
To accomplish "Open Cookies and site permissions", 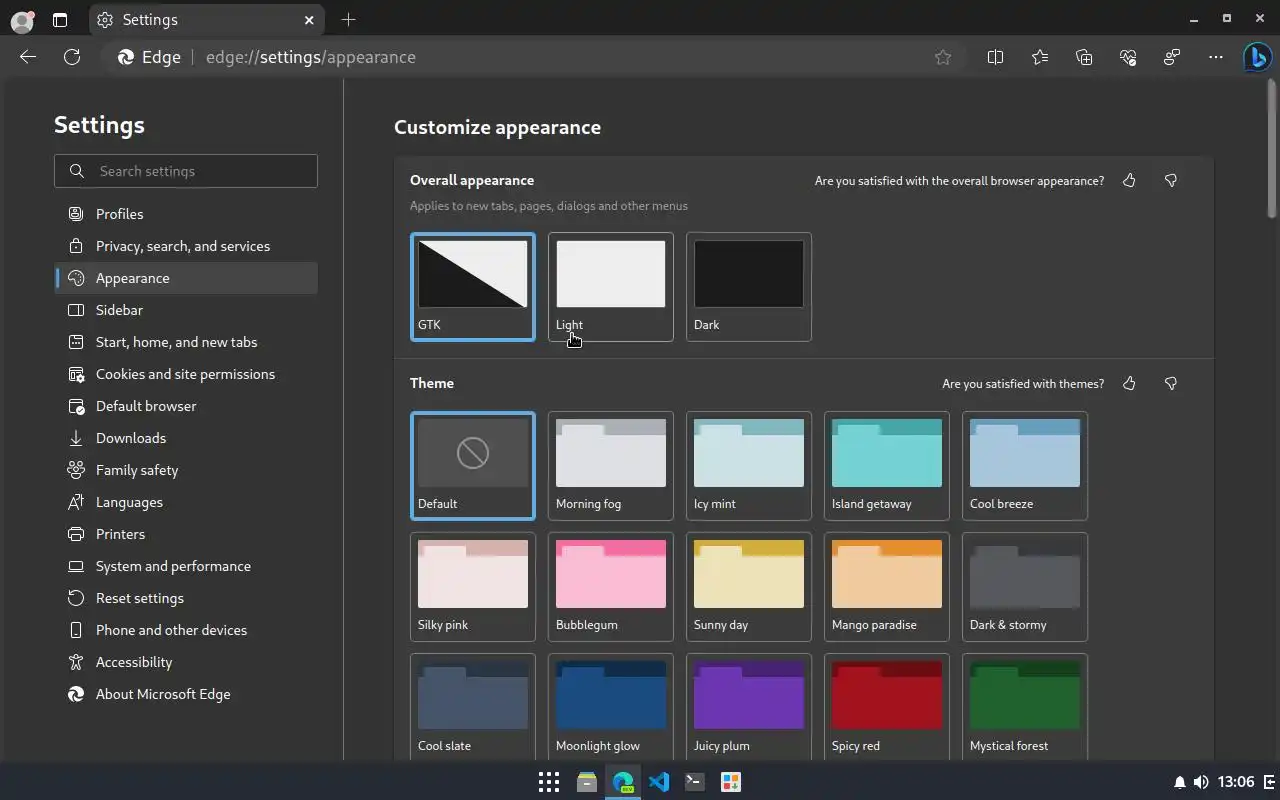I will 186,374.
